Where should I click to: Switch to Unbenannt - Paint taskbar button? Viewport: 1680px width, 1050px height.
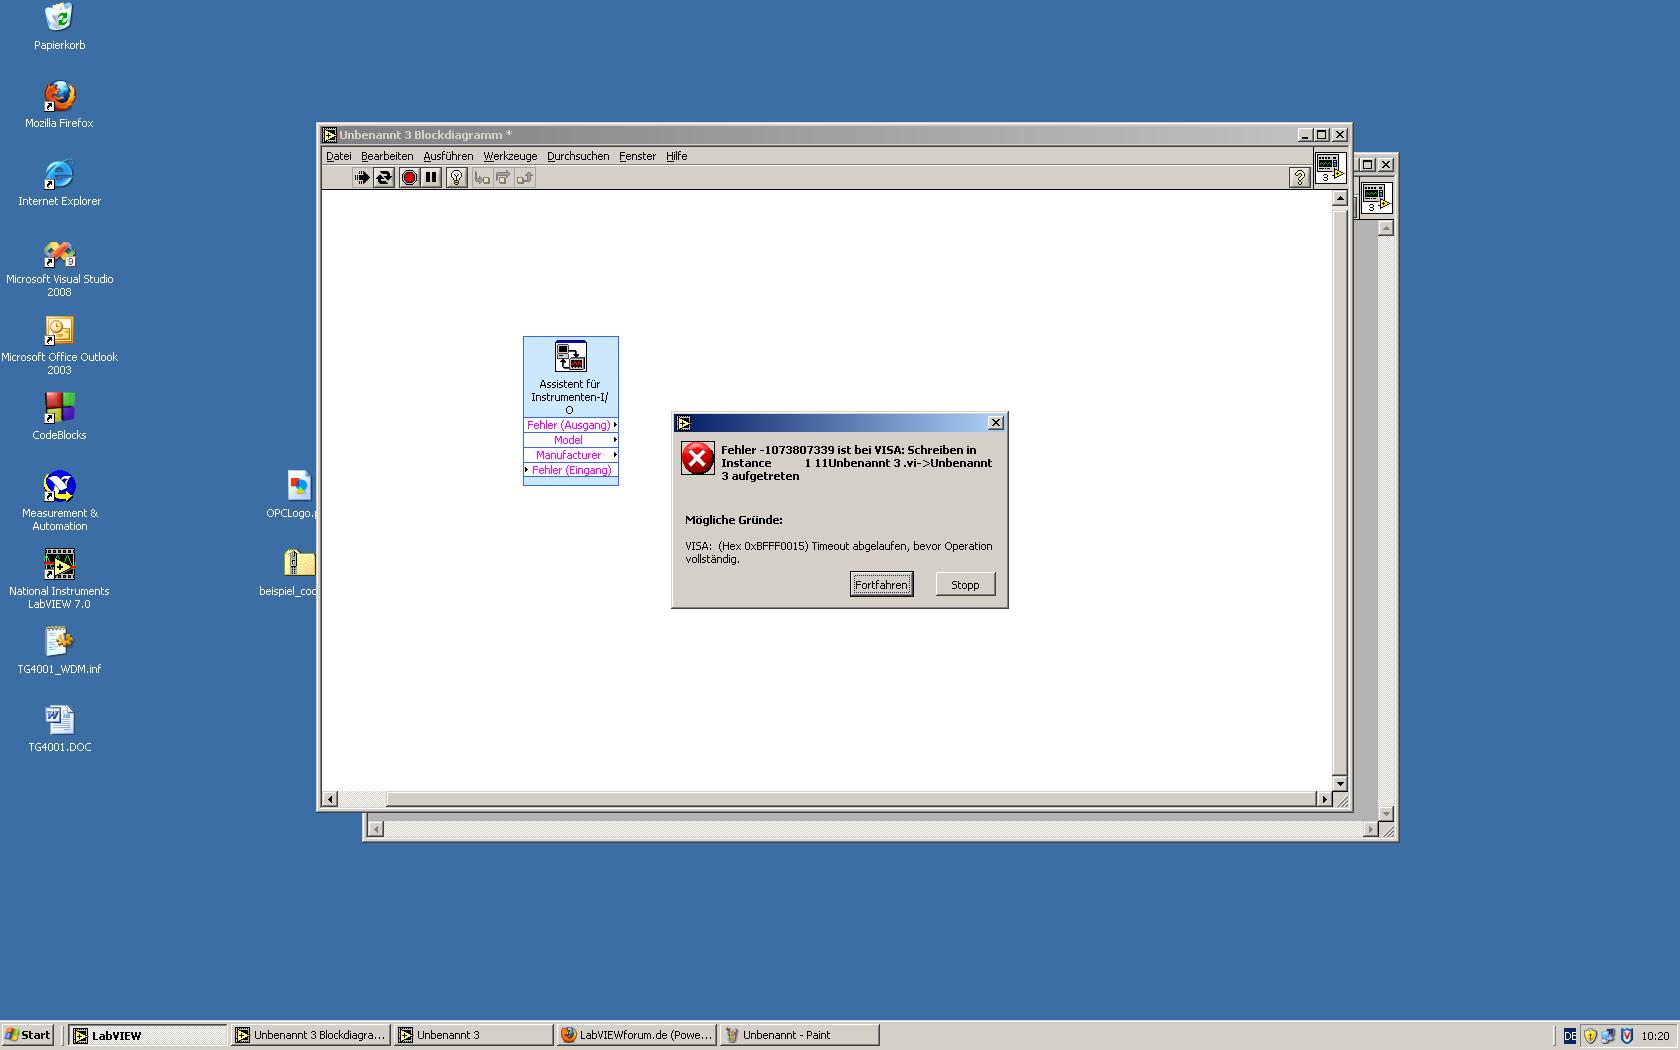800,1035
